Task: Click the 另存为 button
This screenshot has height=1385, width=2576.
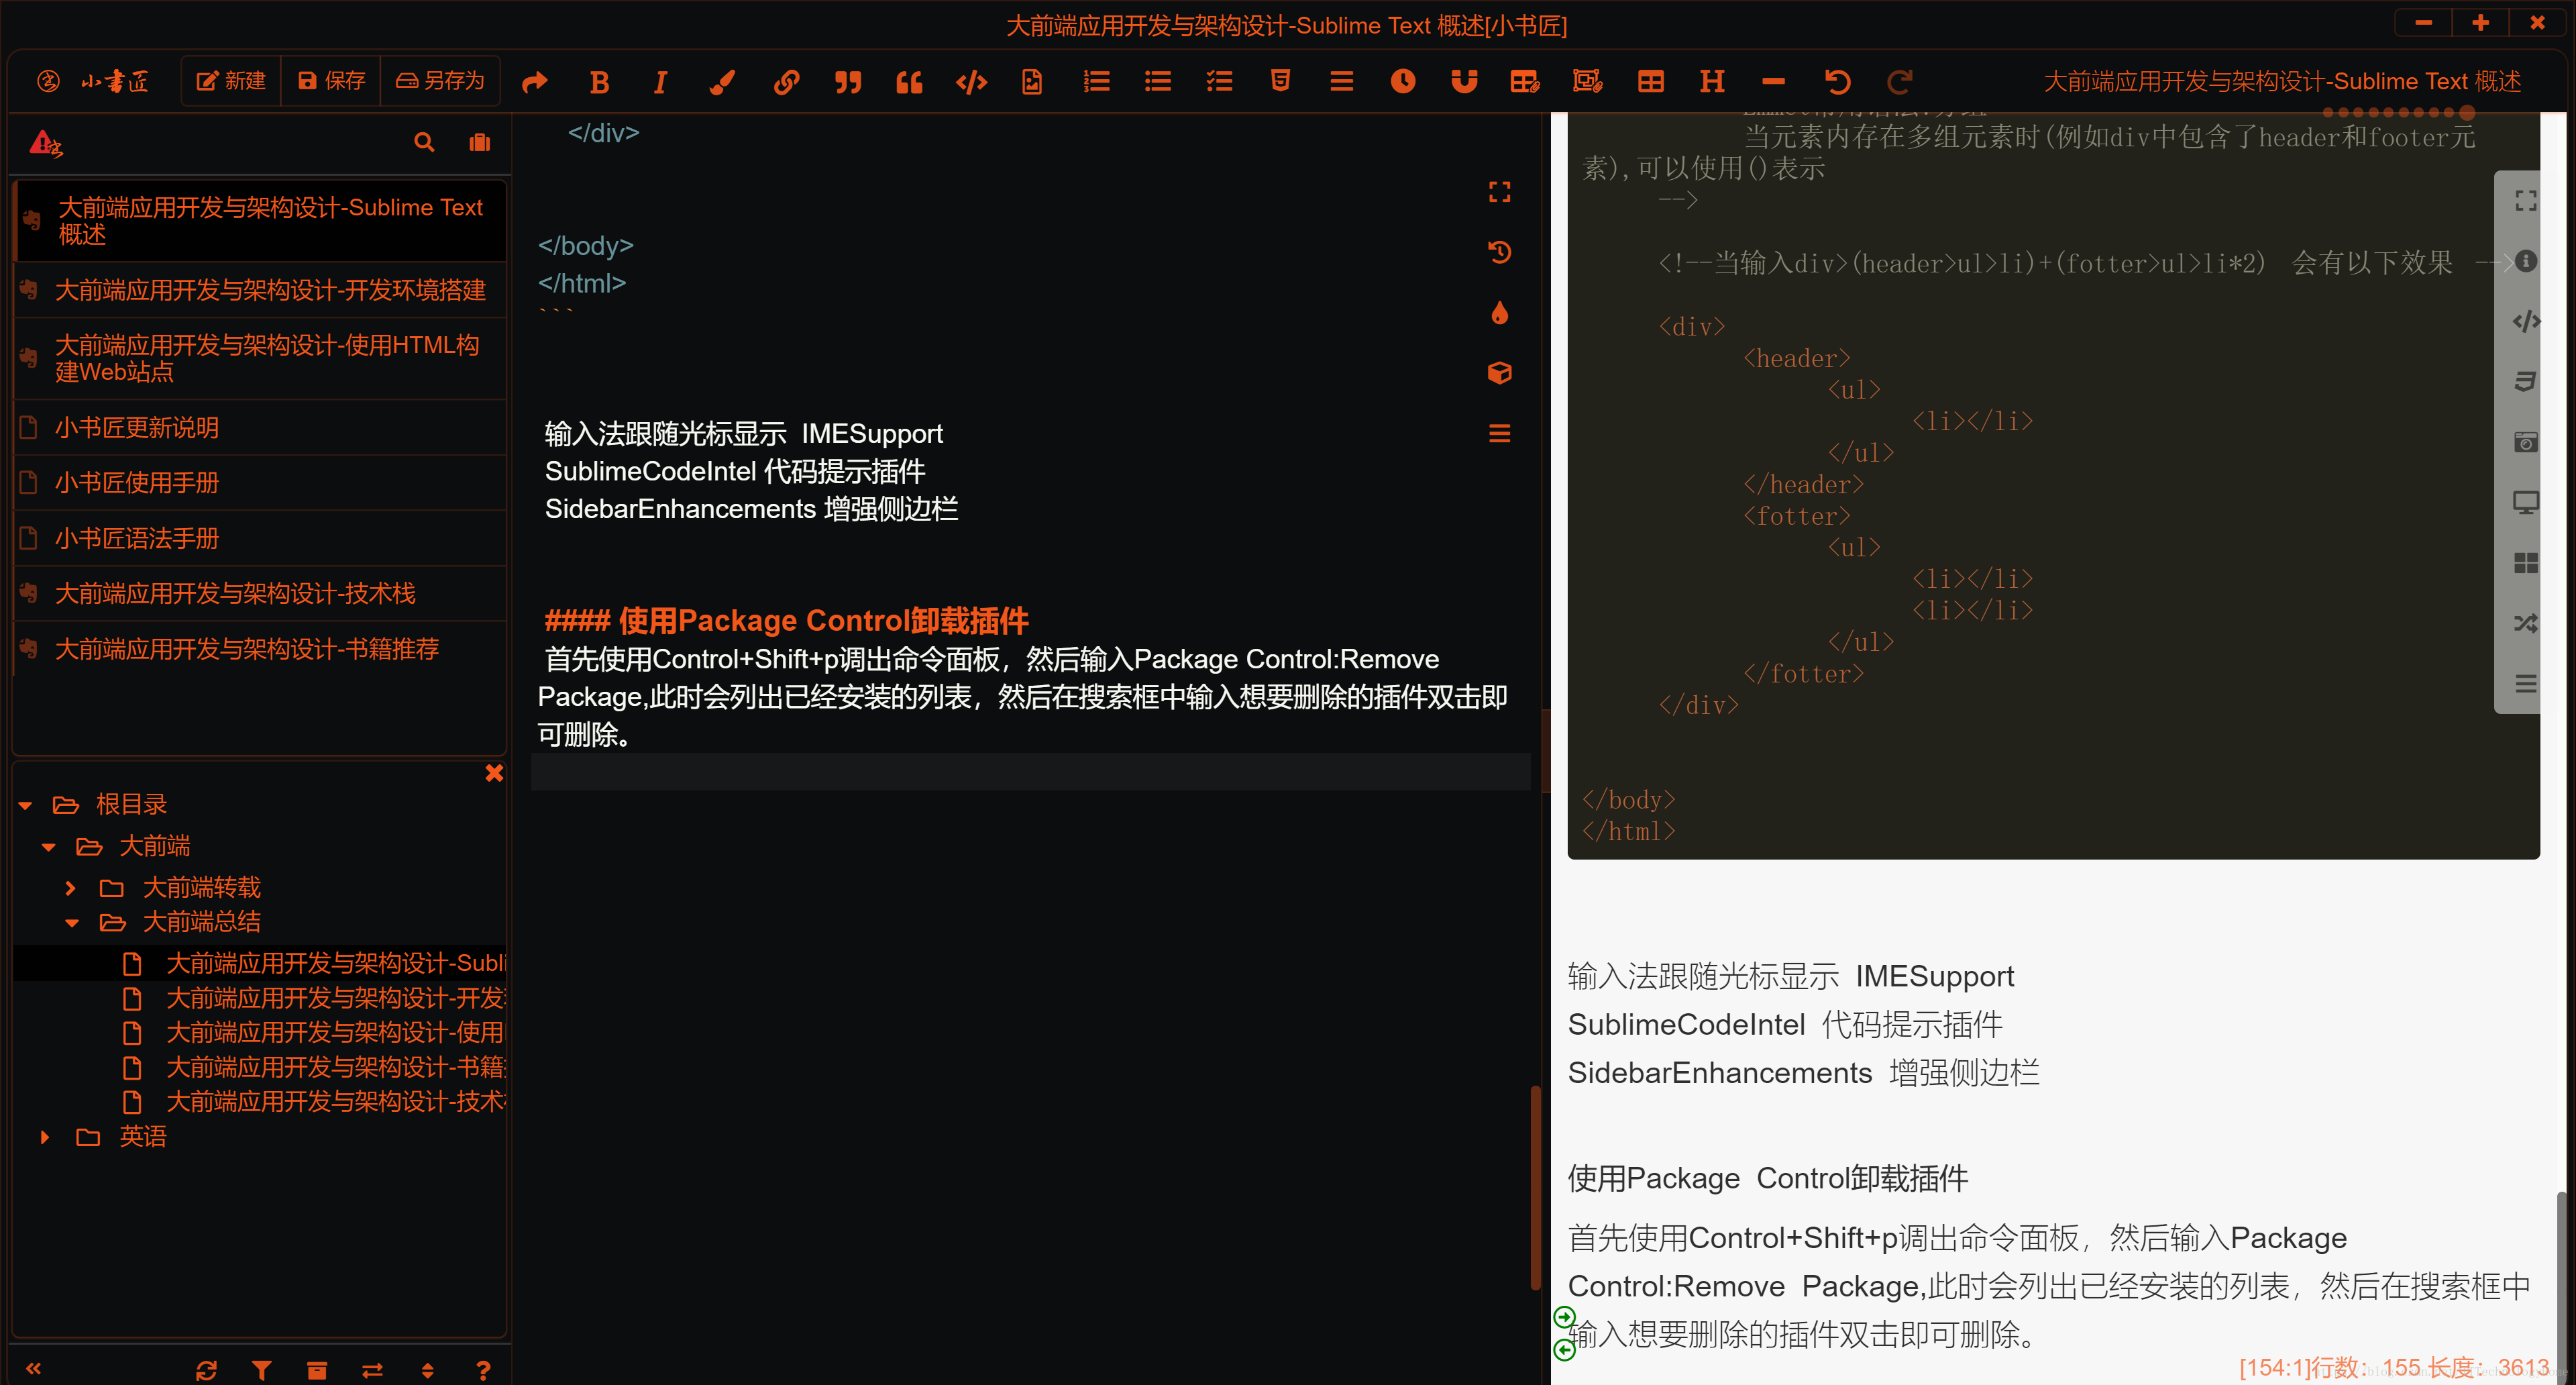Action: [x=440, y=81]
